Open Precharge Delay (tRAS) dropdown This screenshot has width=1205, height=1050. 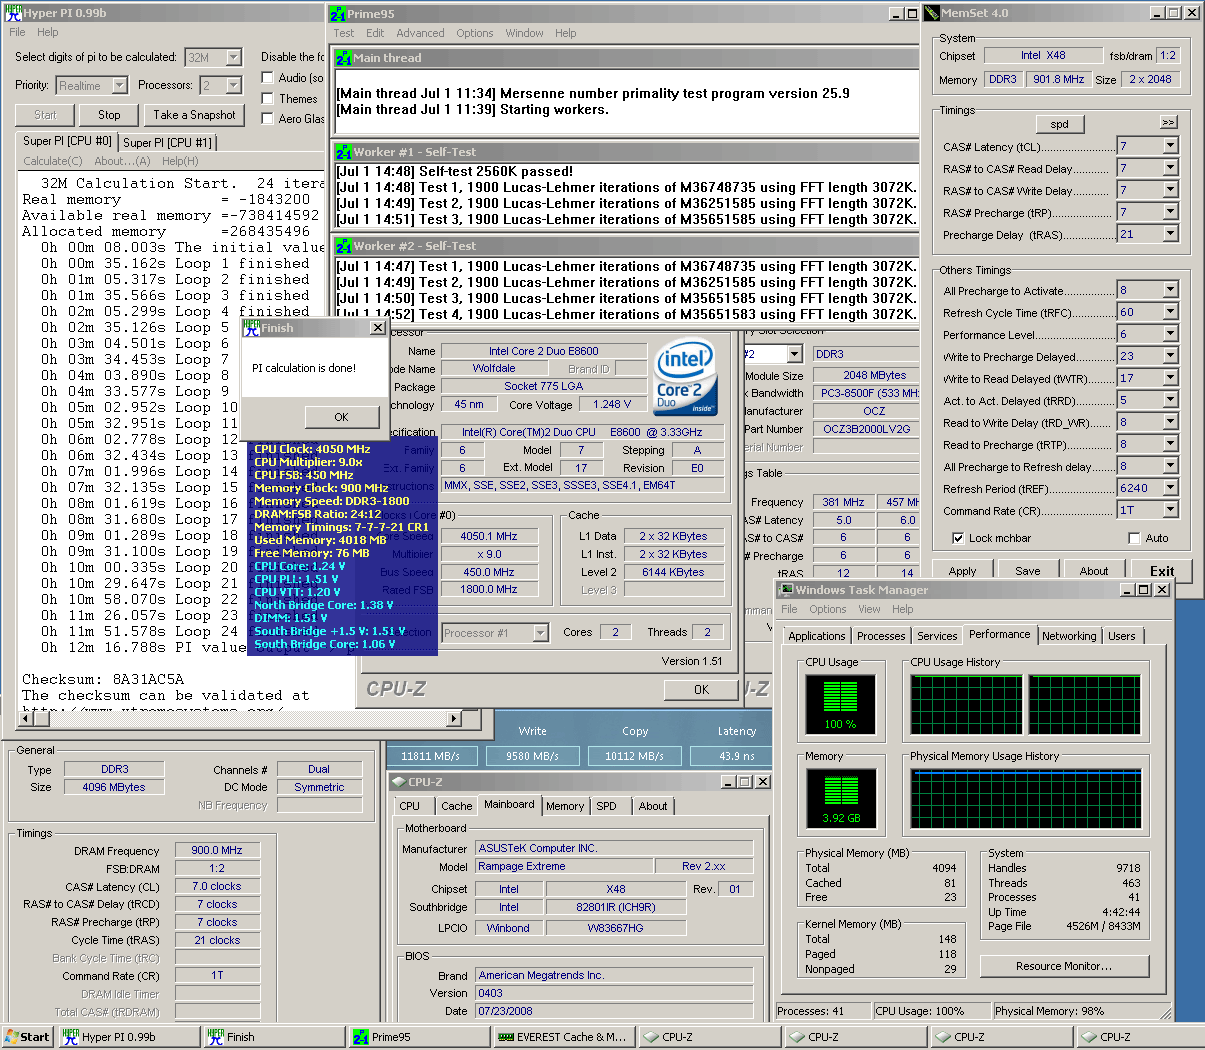[x=1170, y=234]
